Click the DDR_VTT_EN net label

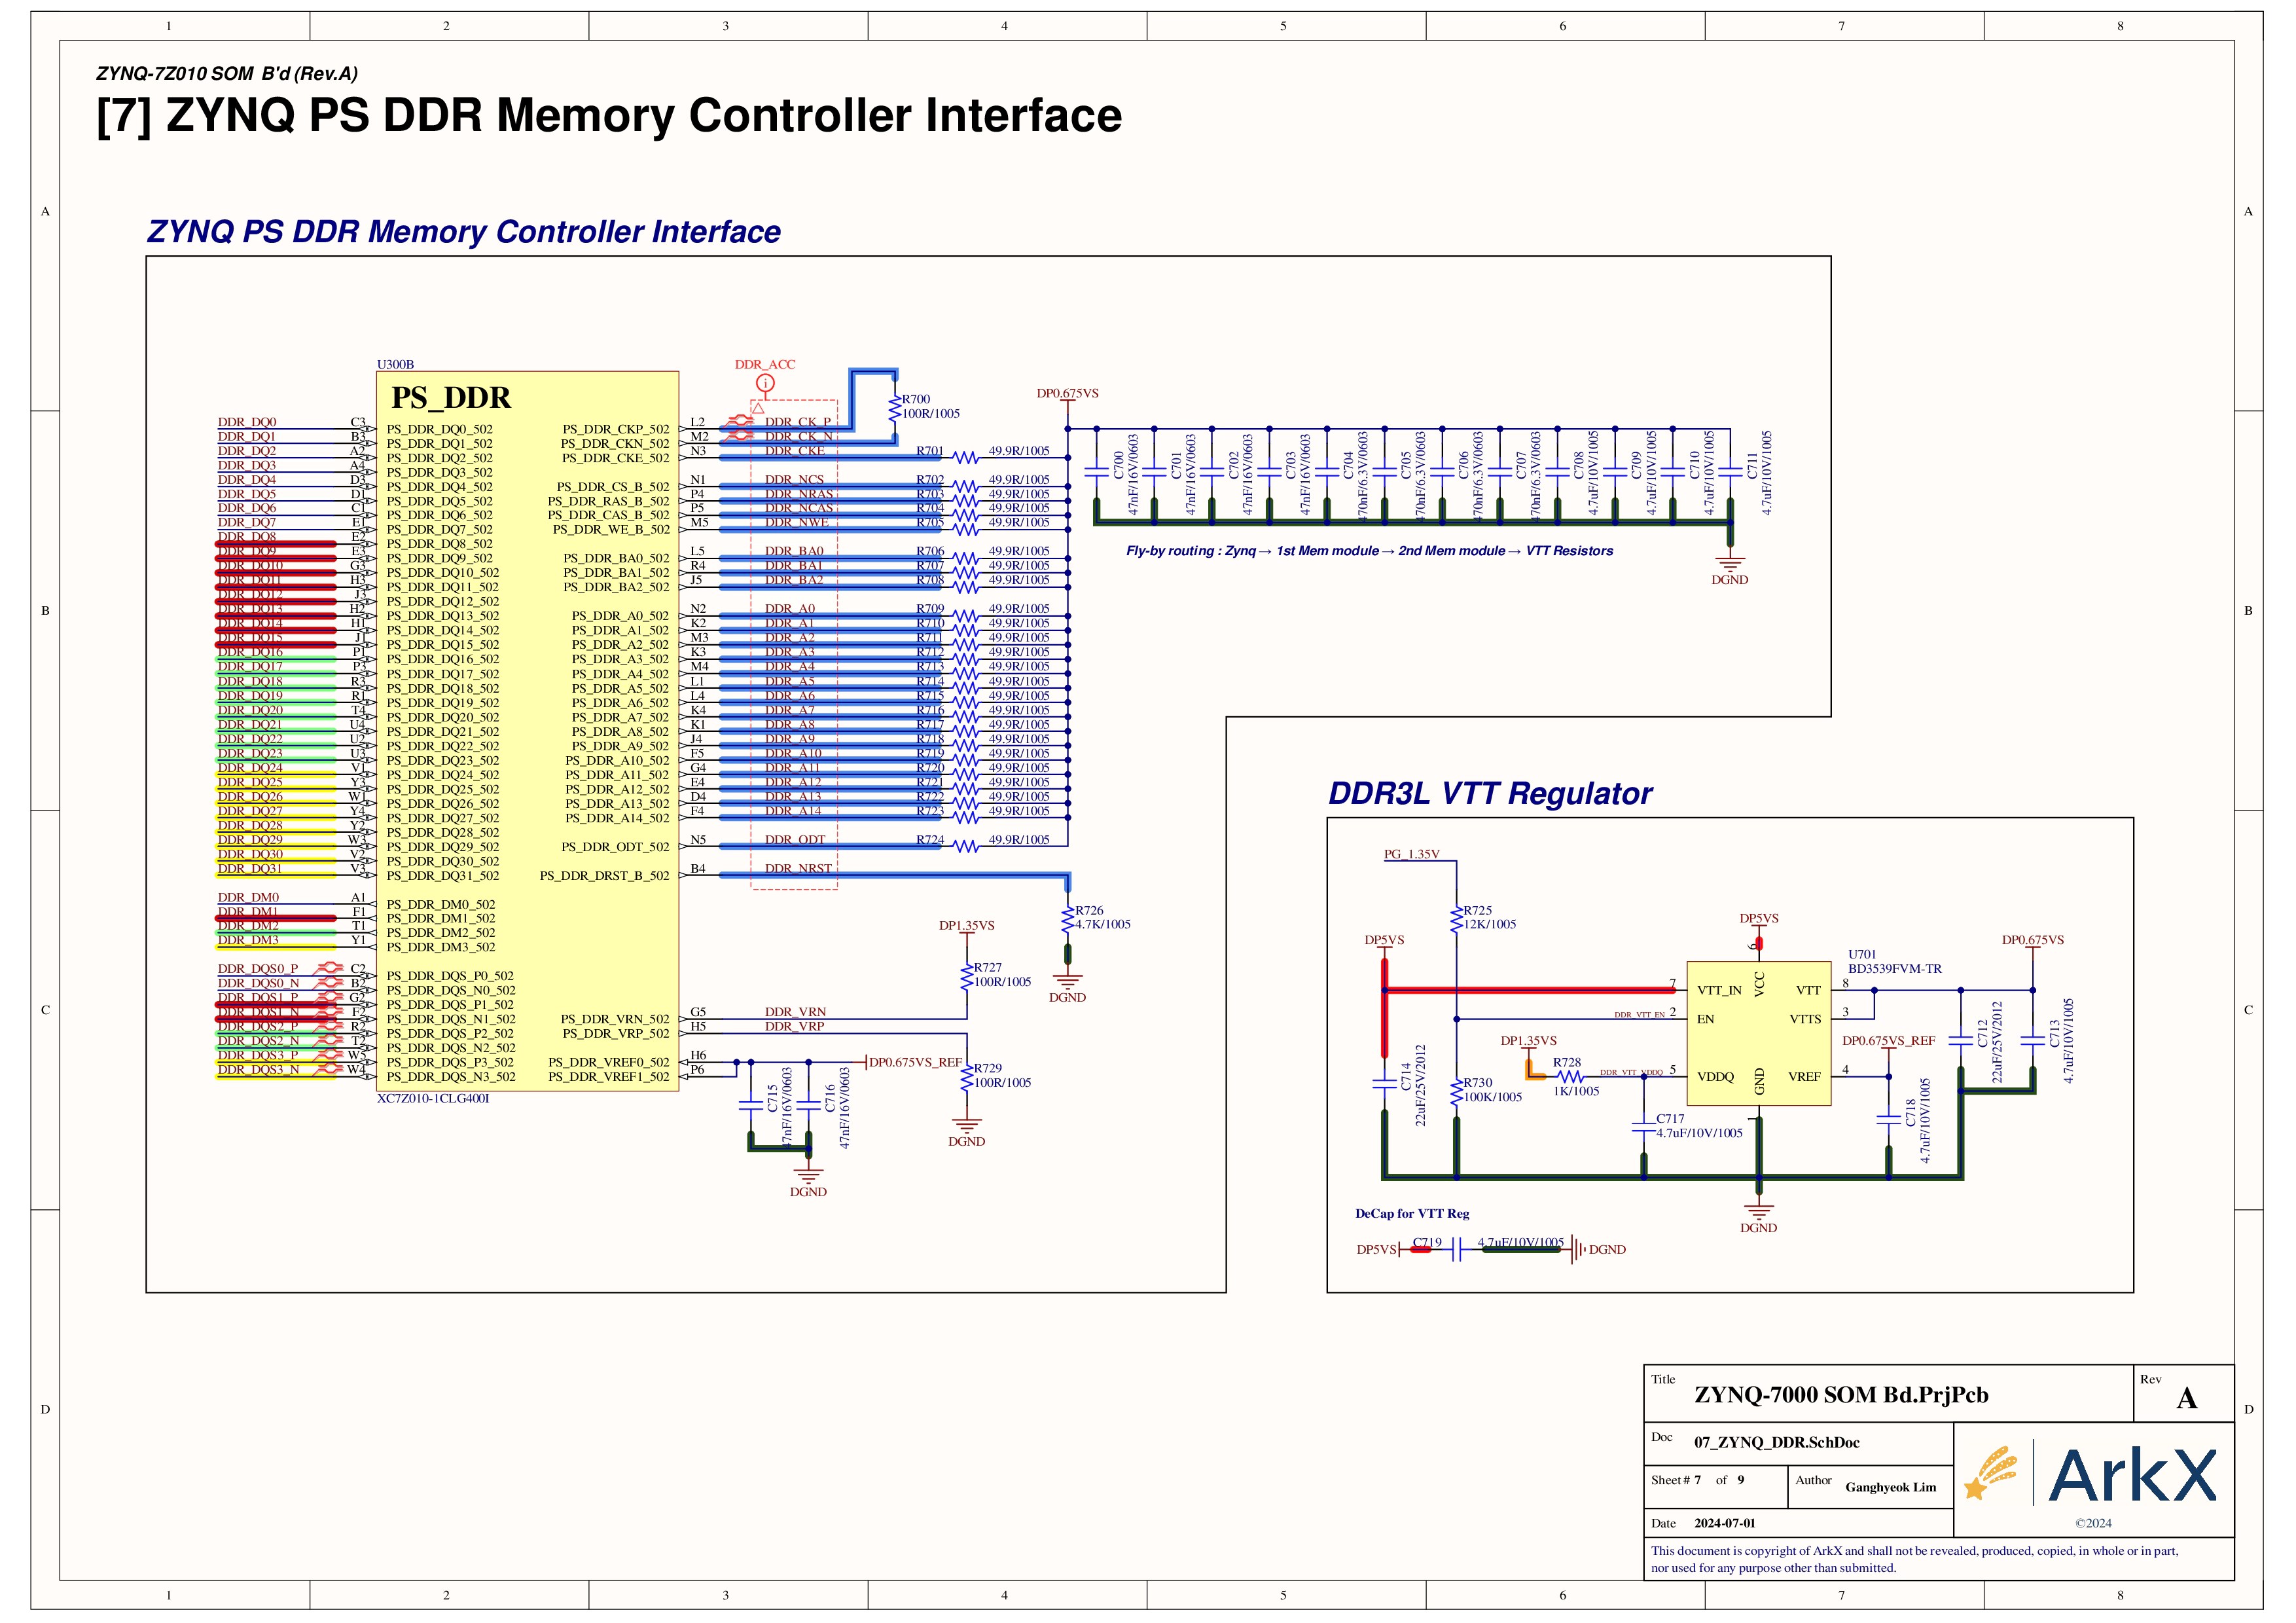point(1639,1015)
